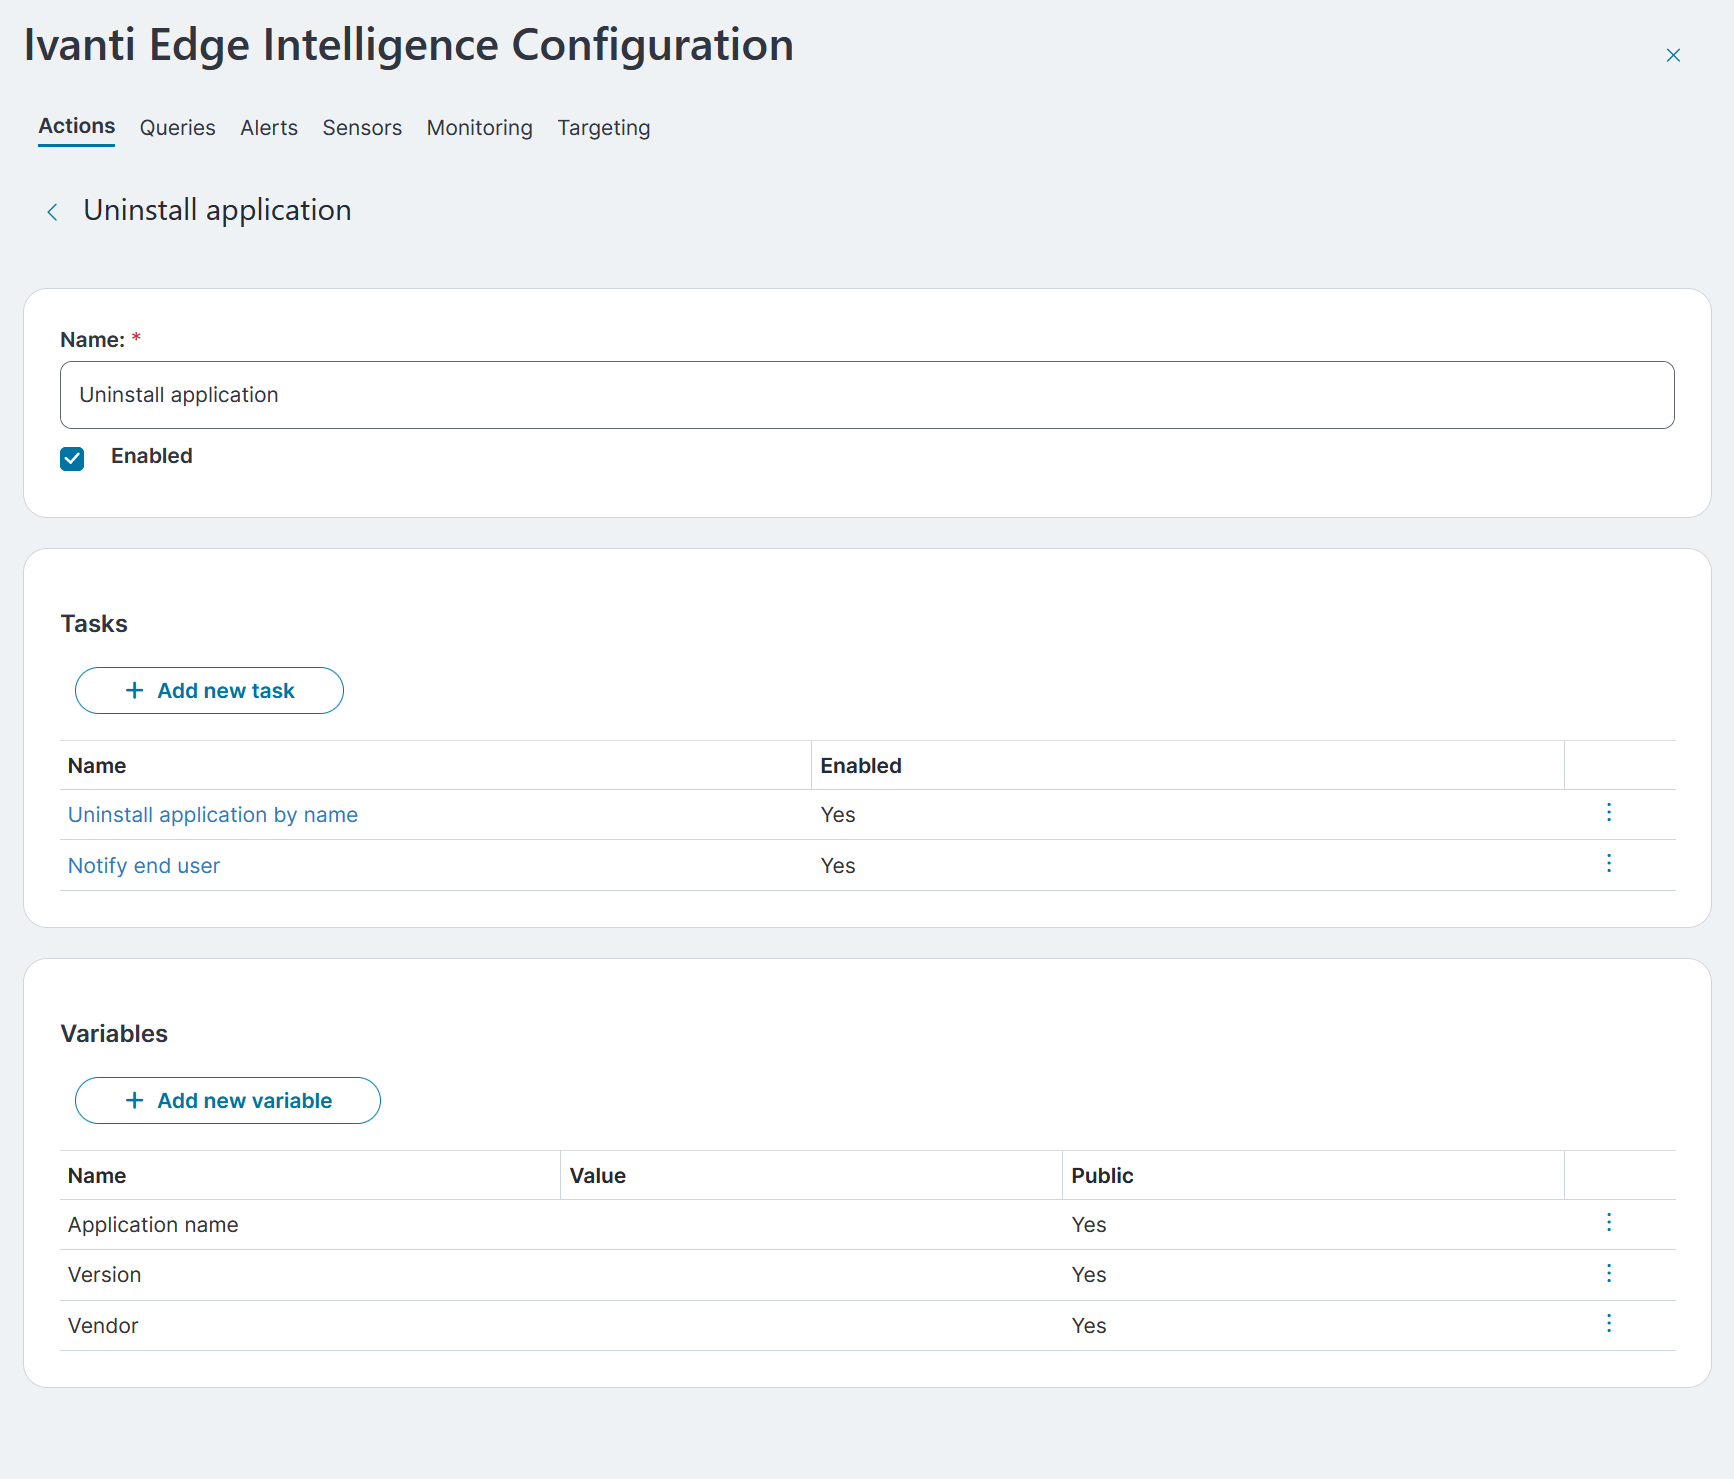Click Yes in the Notify end user row
Image resolution: width=1734 pixels, height=1479 pixels.
(x=838, y=866)
